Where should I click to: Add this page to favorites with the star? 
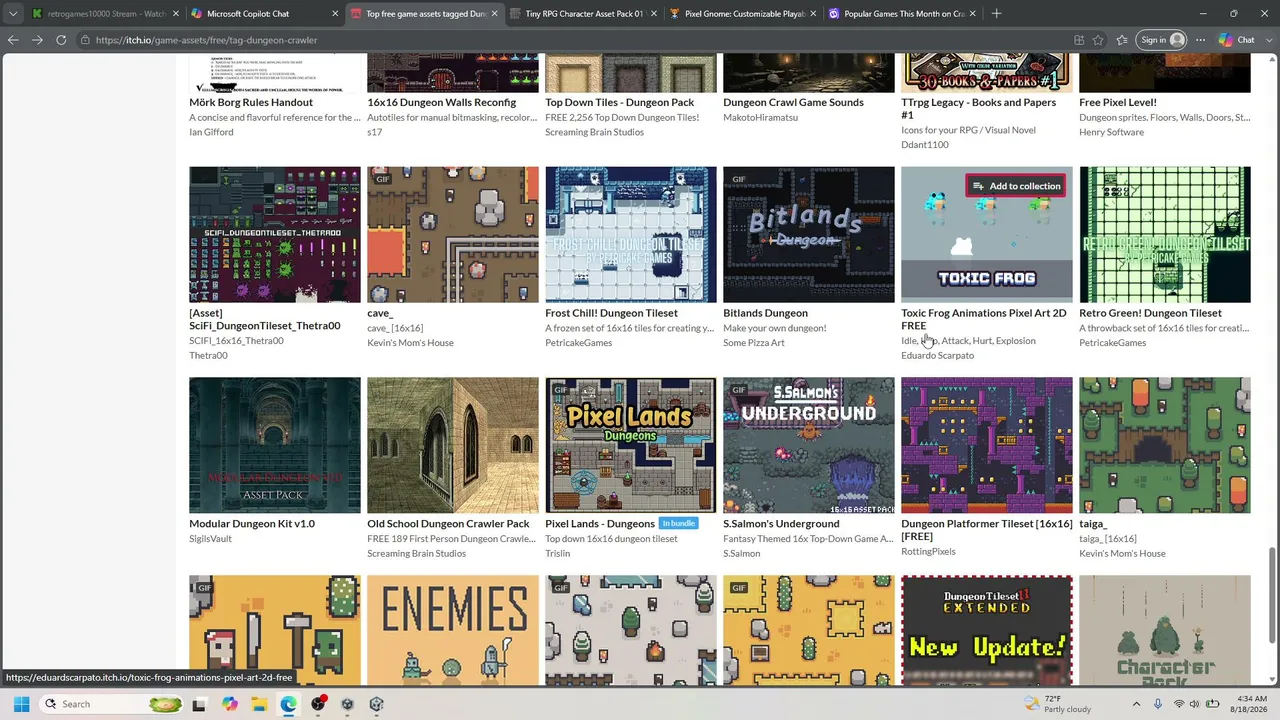point(1098,40)
